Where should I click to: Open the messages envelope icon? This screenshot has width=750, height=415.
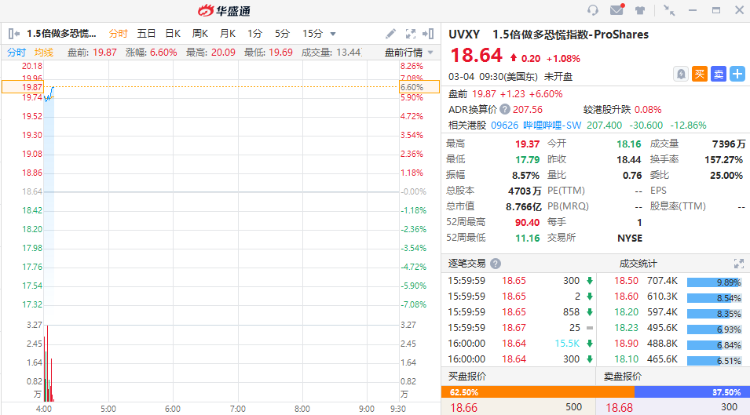point(617,10)
